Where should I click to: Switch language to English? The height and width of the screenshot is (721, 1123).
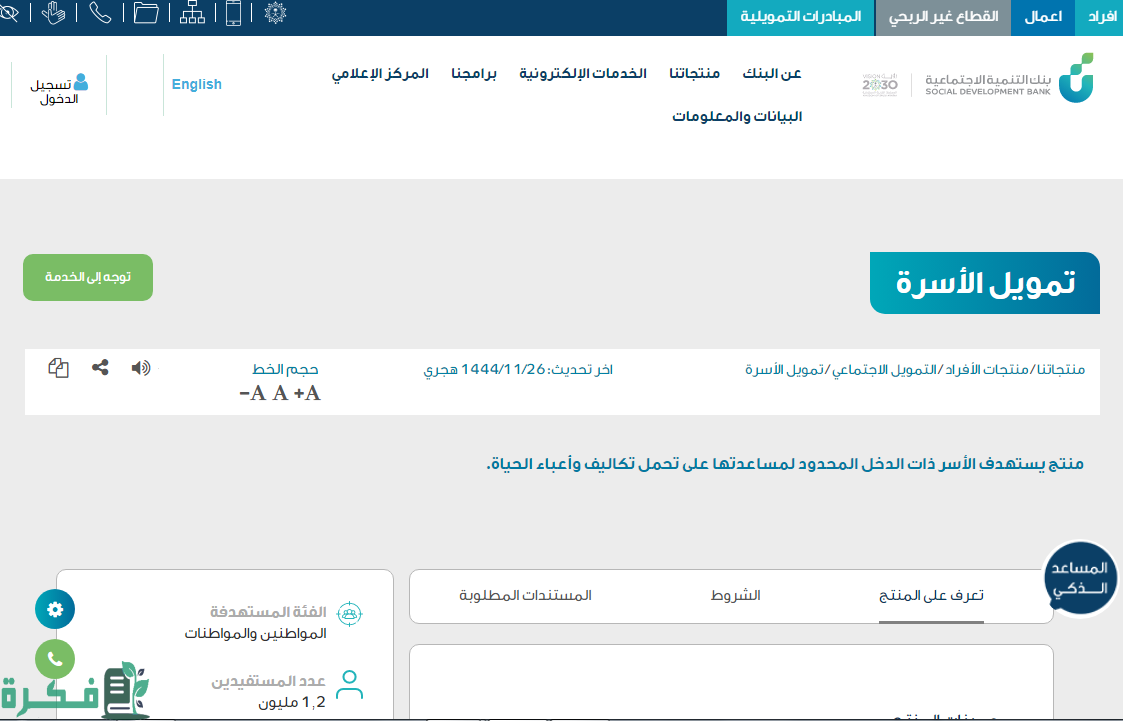pyautogui.click(x=196, y=85)
